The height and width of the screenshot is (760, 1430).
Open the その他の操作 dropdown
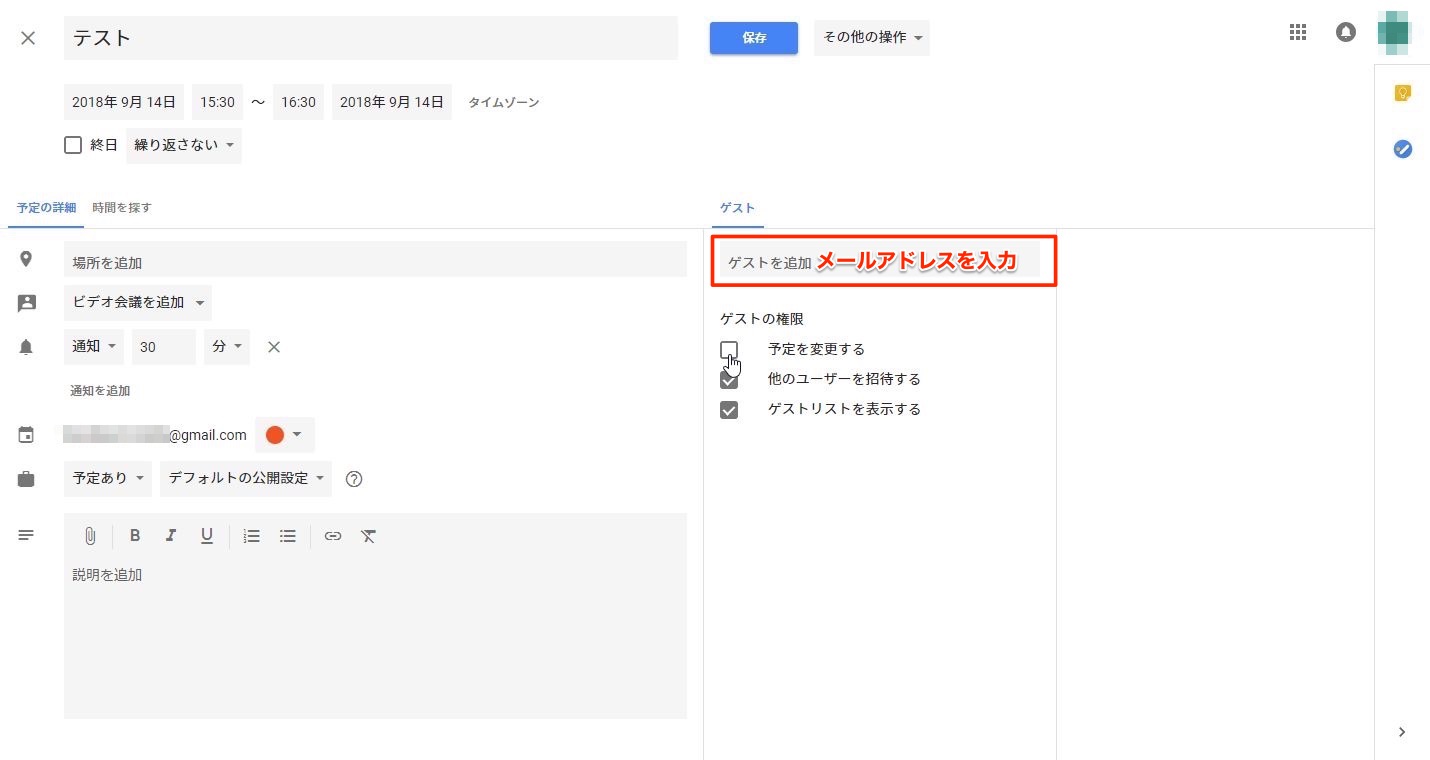click(872, 38)
